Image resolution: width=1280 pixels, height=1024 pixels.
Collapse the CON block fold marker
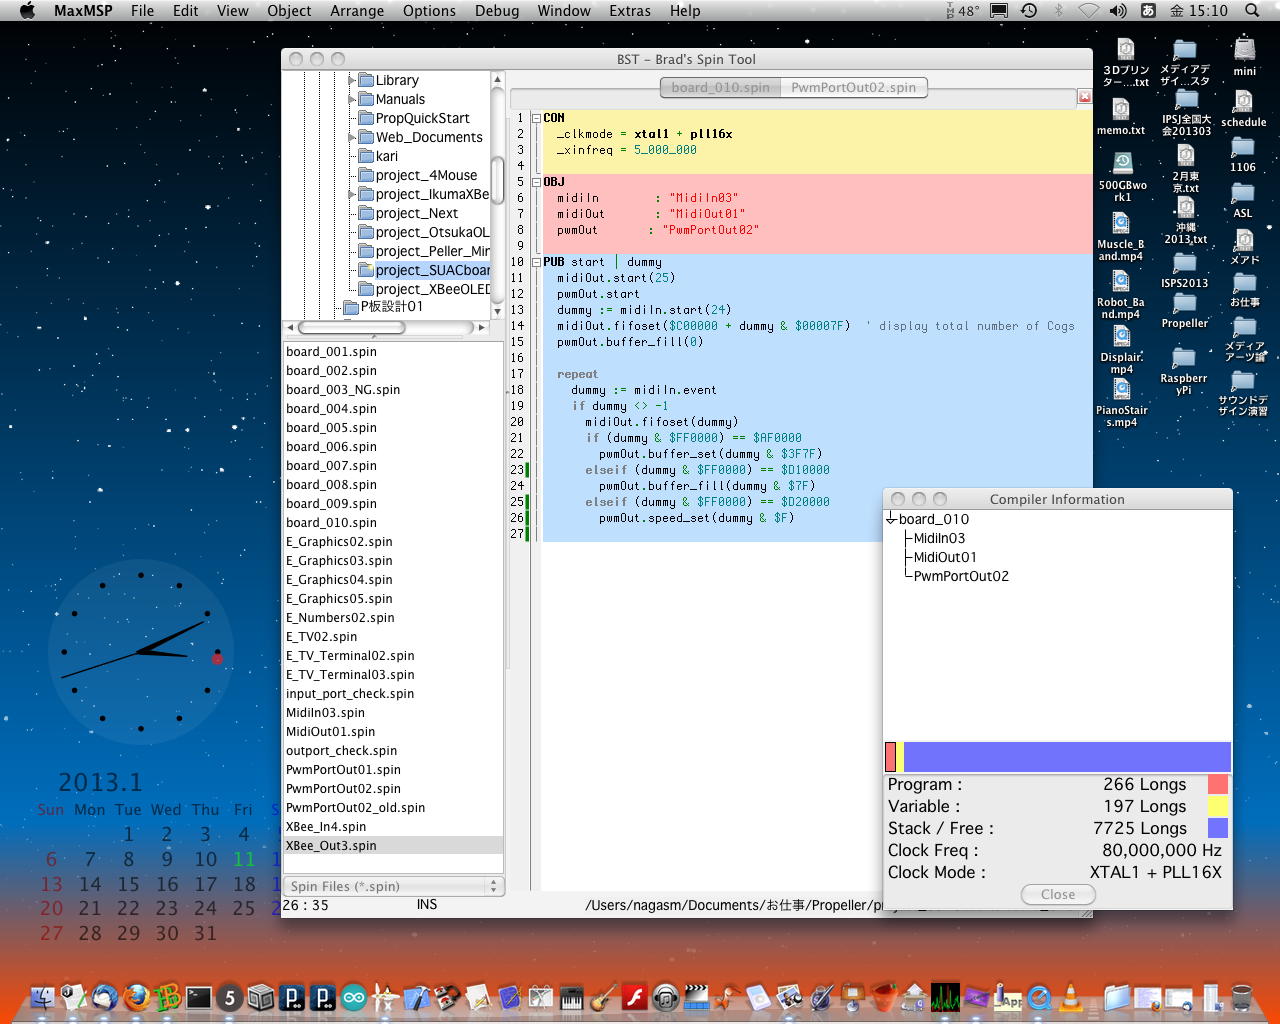[x=536, y=118]
